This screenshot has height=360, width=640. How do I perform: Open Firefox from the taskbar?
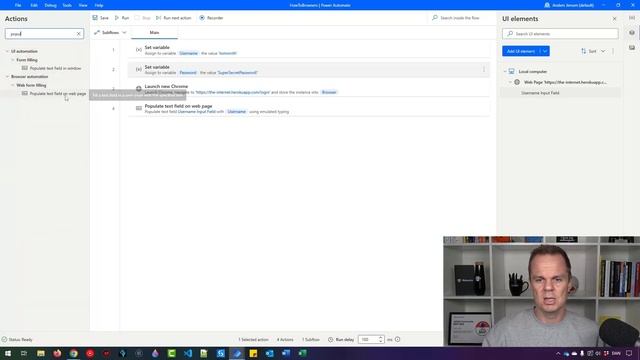point(57,353)
